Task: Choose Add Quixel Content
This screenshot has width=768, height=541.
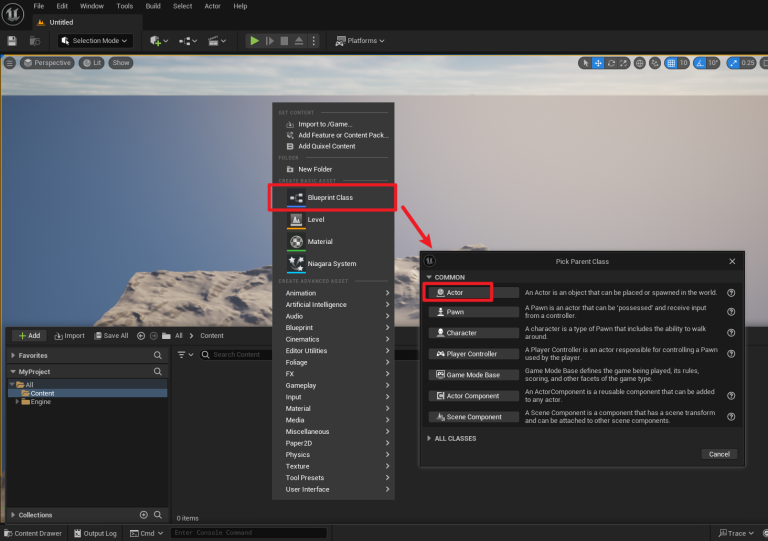Action: (333, 146)
